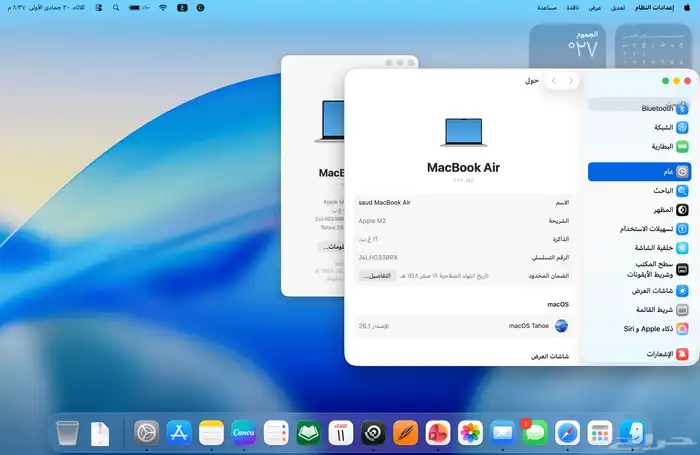Click the menu bar date and time
Screen dimensions: 700x455
click(x=46, y=8)
